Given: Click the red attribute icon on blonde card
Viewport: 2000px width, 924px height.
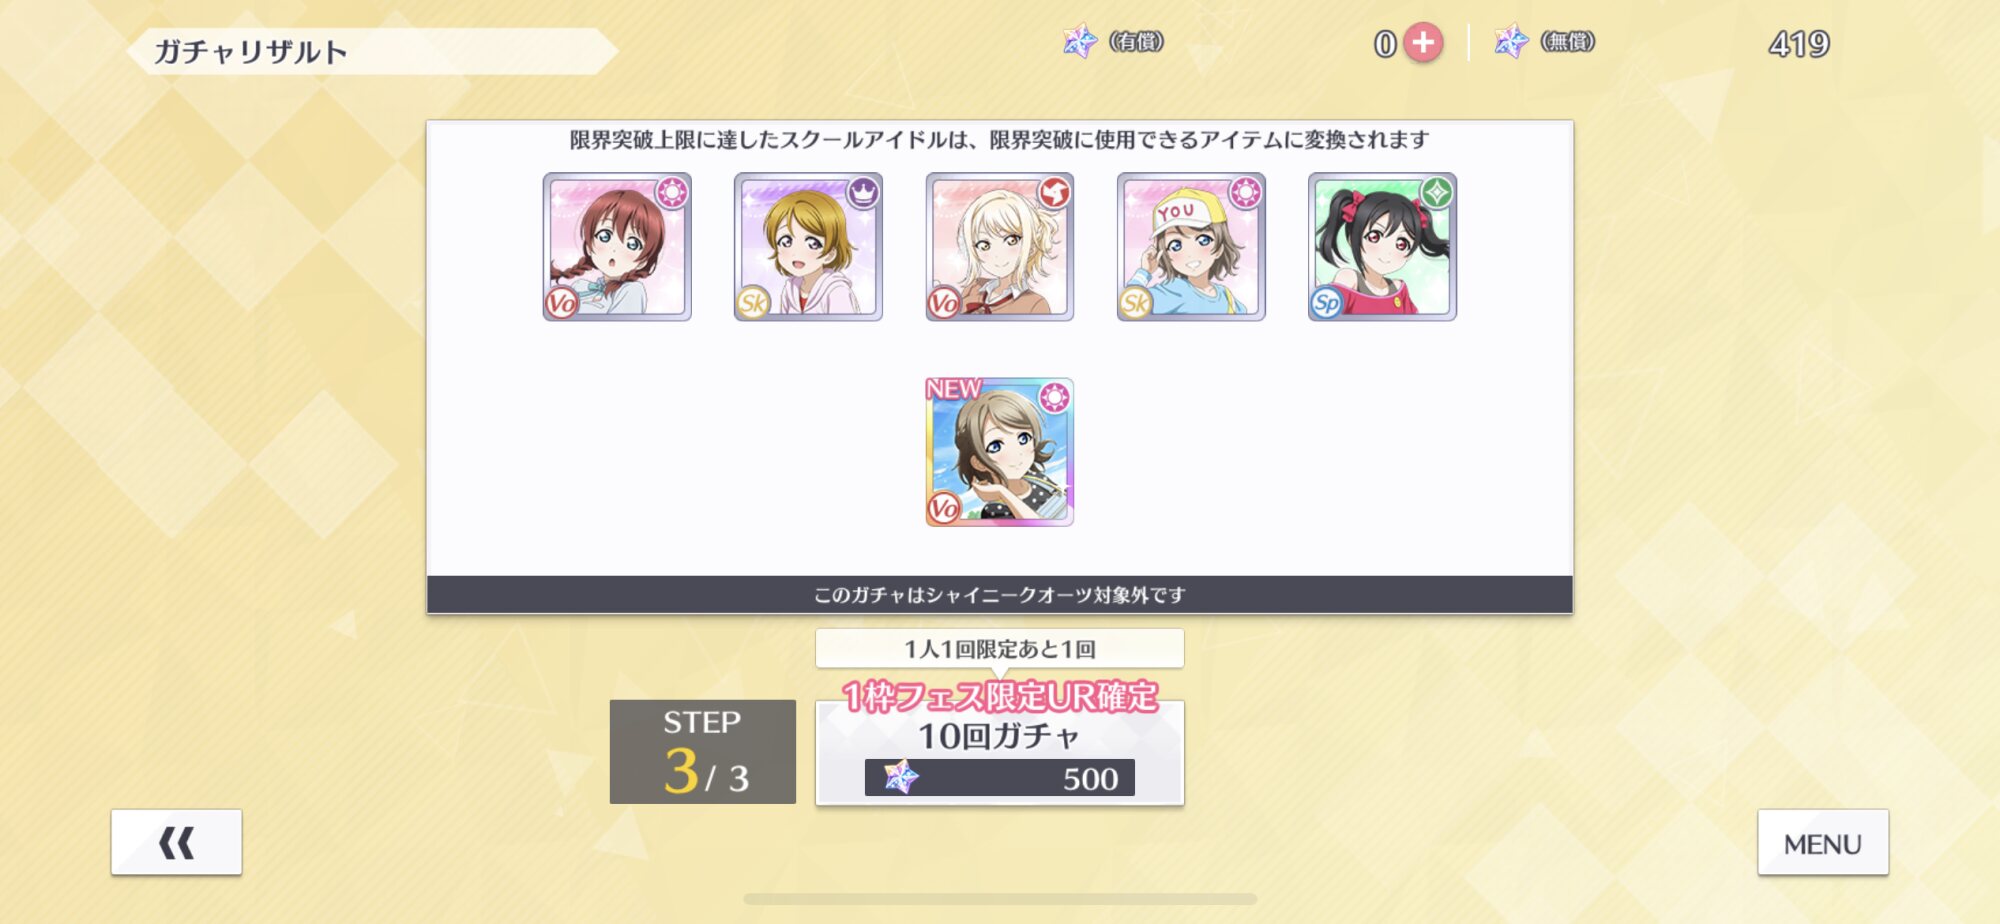Looking at the screenshot, I should [x=1054, y=192].
